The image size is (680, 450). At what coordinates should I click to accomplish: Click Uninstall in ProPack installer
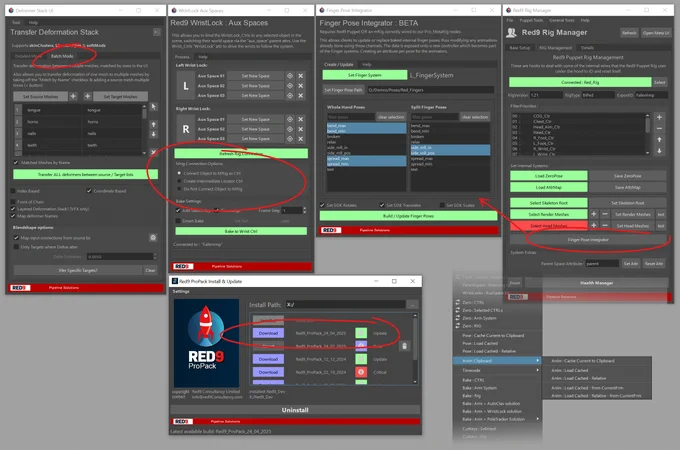[295, 410]
